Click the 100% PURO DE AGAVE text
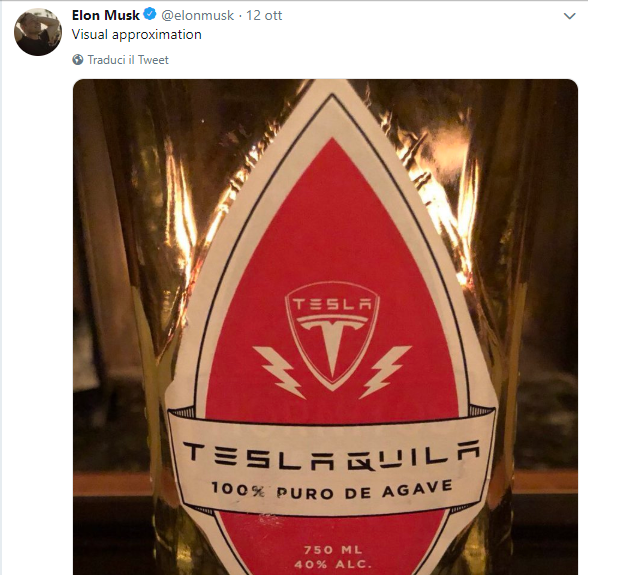The width and height of the screenshot is (633, 575). [x=331, y=489]
